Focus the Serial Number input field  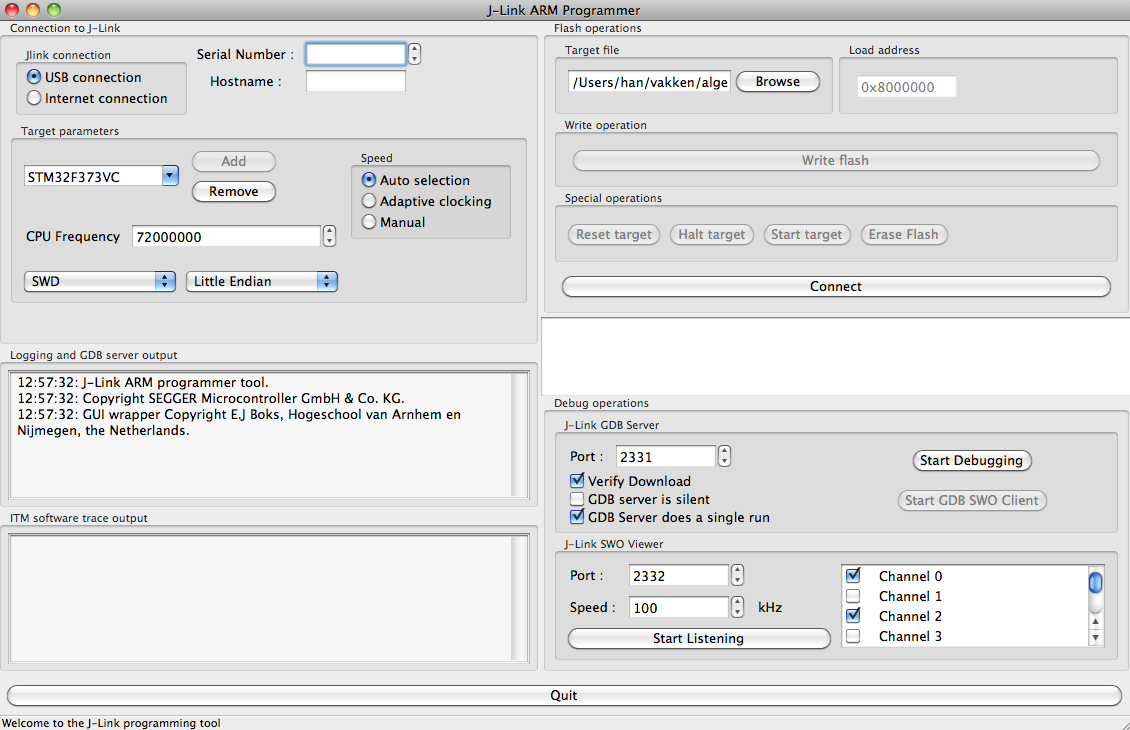[x=355, y=54]
